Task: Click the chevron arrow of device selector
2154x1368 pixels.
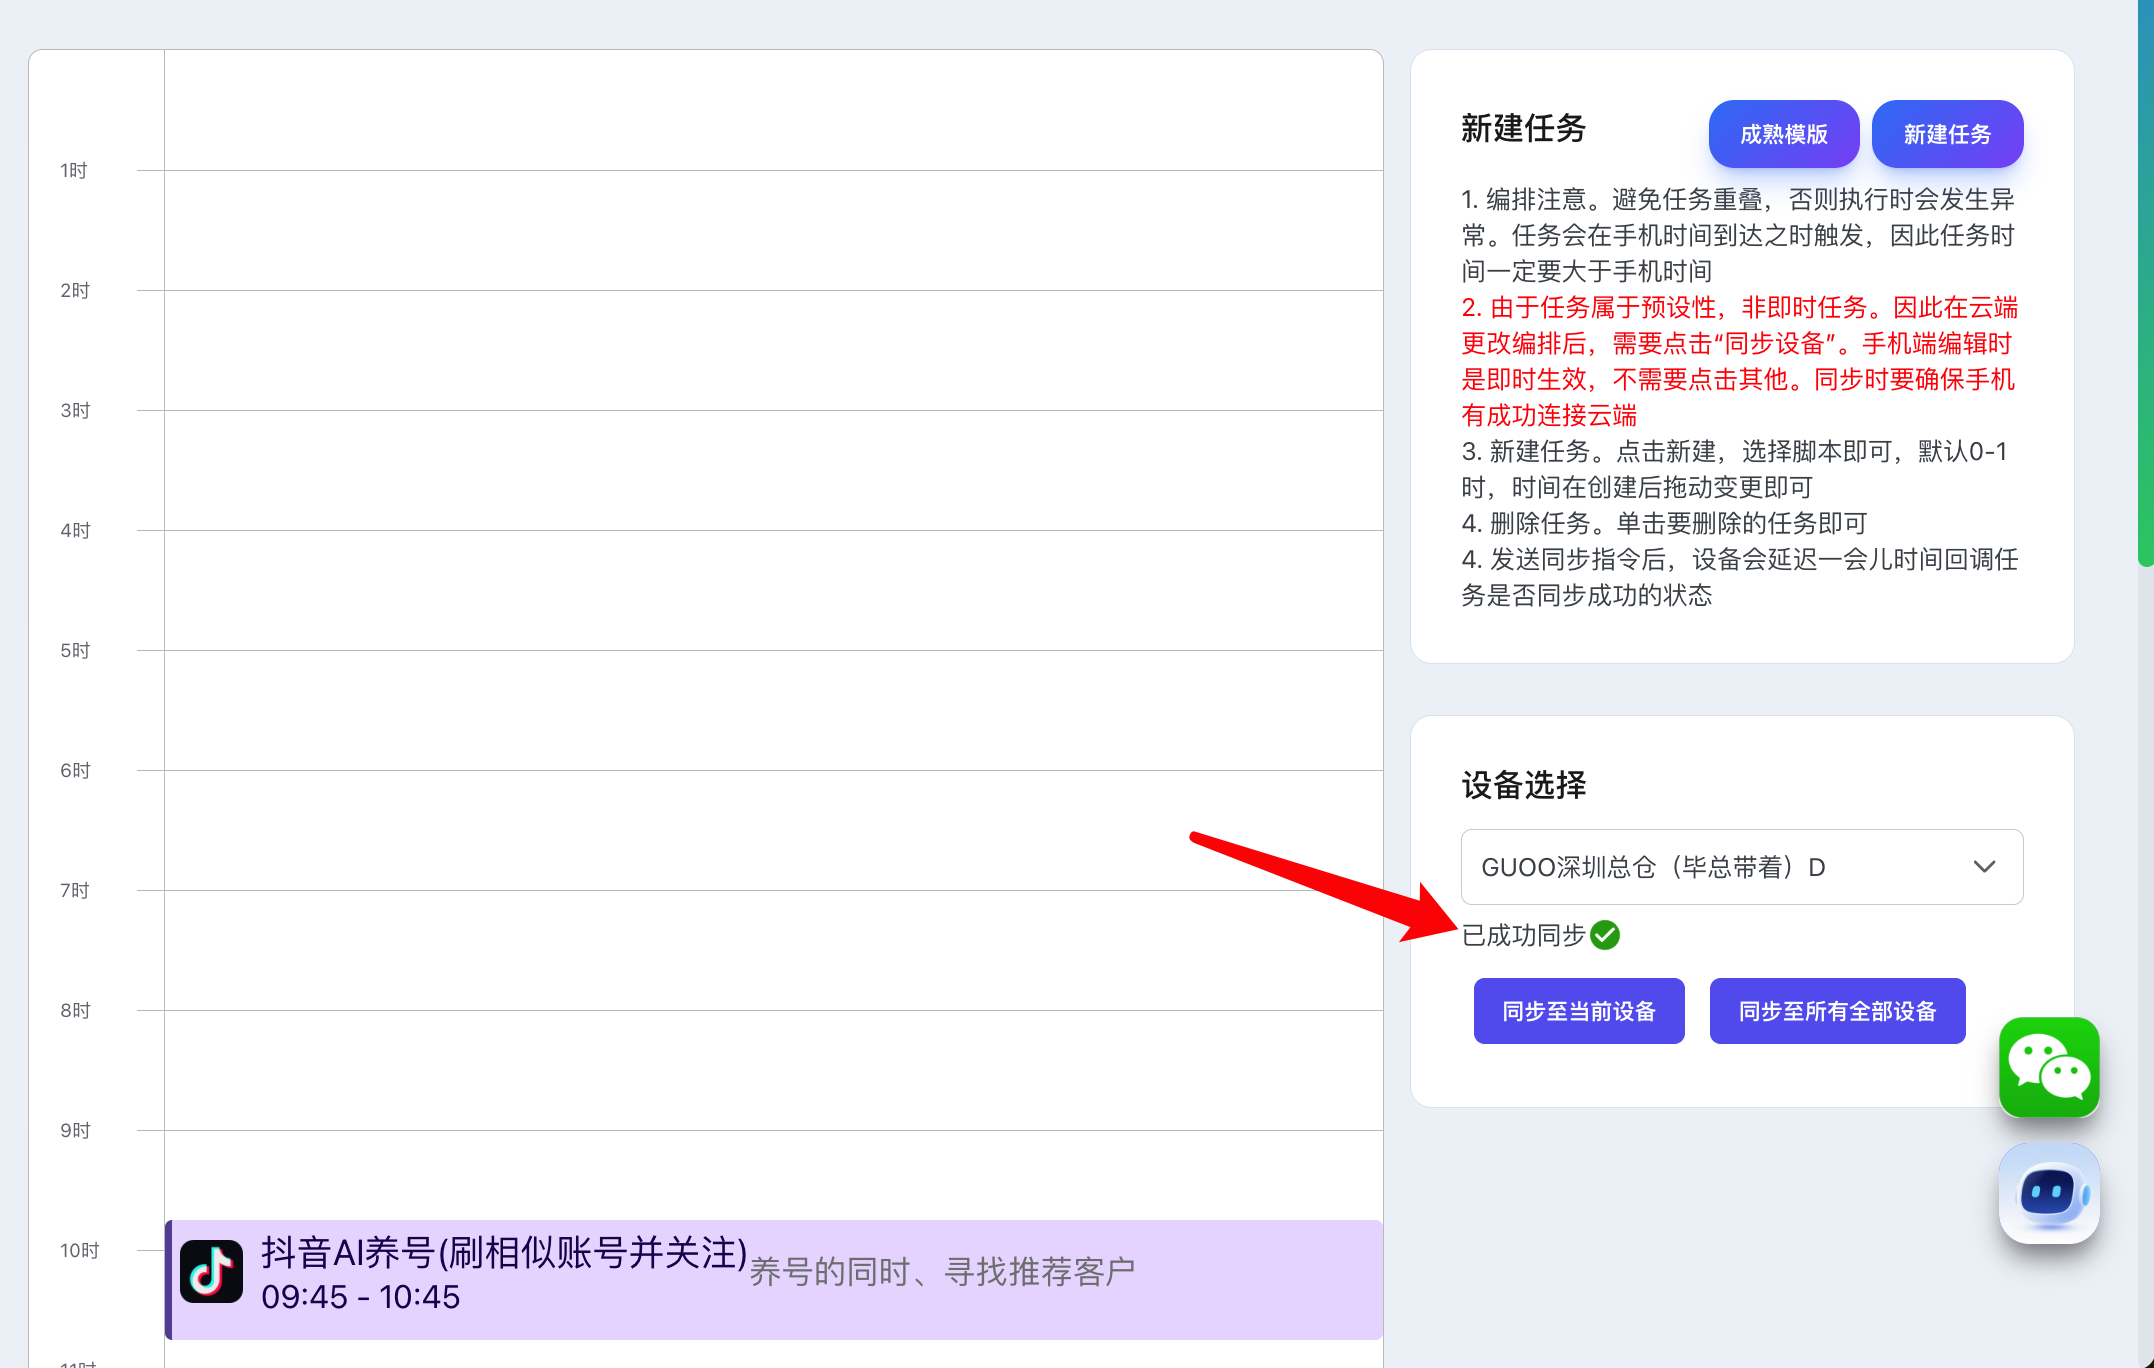Action: click(x=1984, y=867)
